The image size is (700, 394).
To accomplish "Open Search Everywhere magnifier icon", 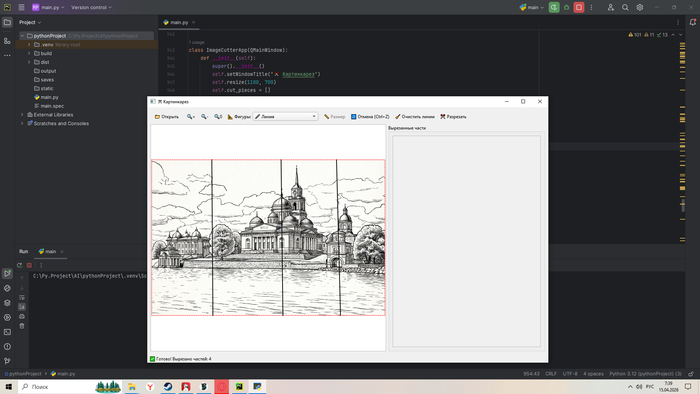I will tap(625, 7).
